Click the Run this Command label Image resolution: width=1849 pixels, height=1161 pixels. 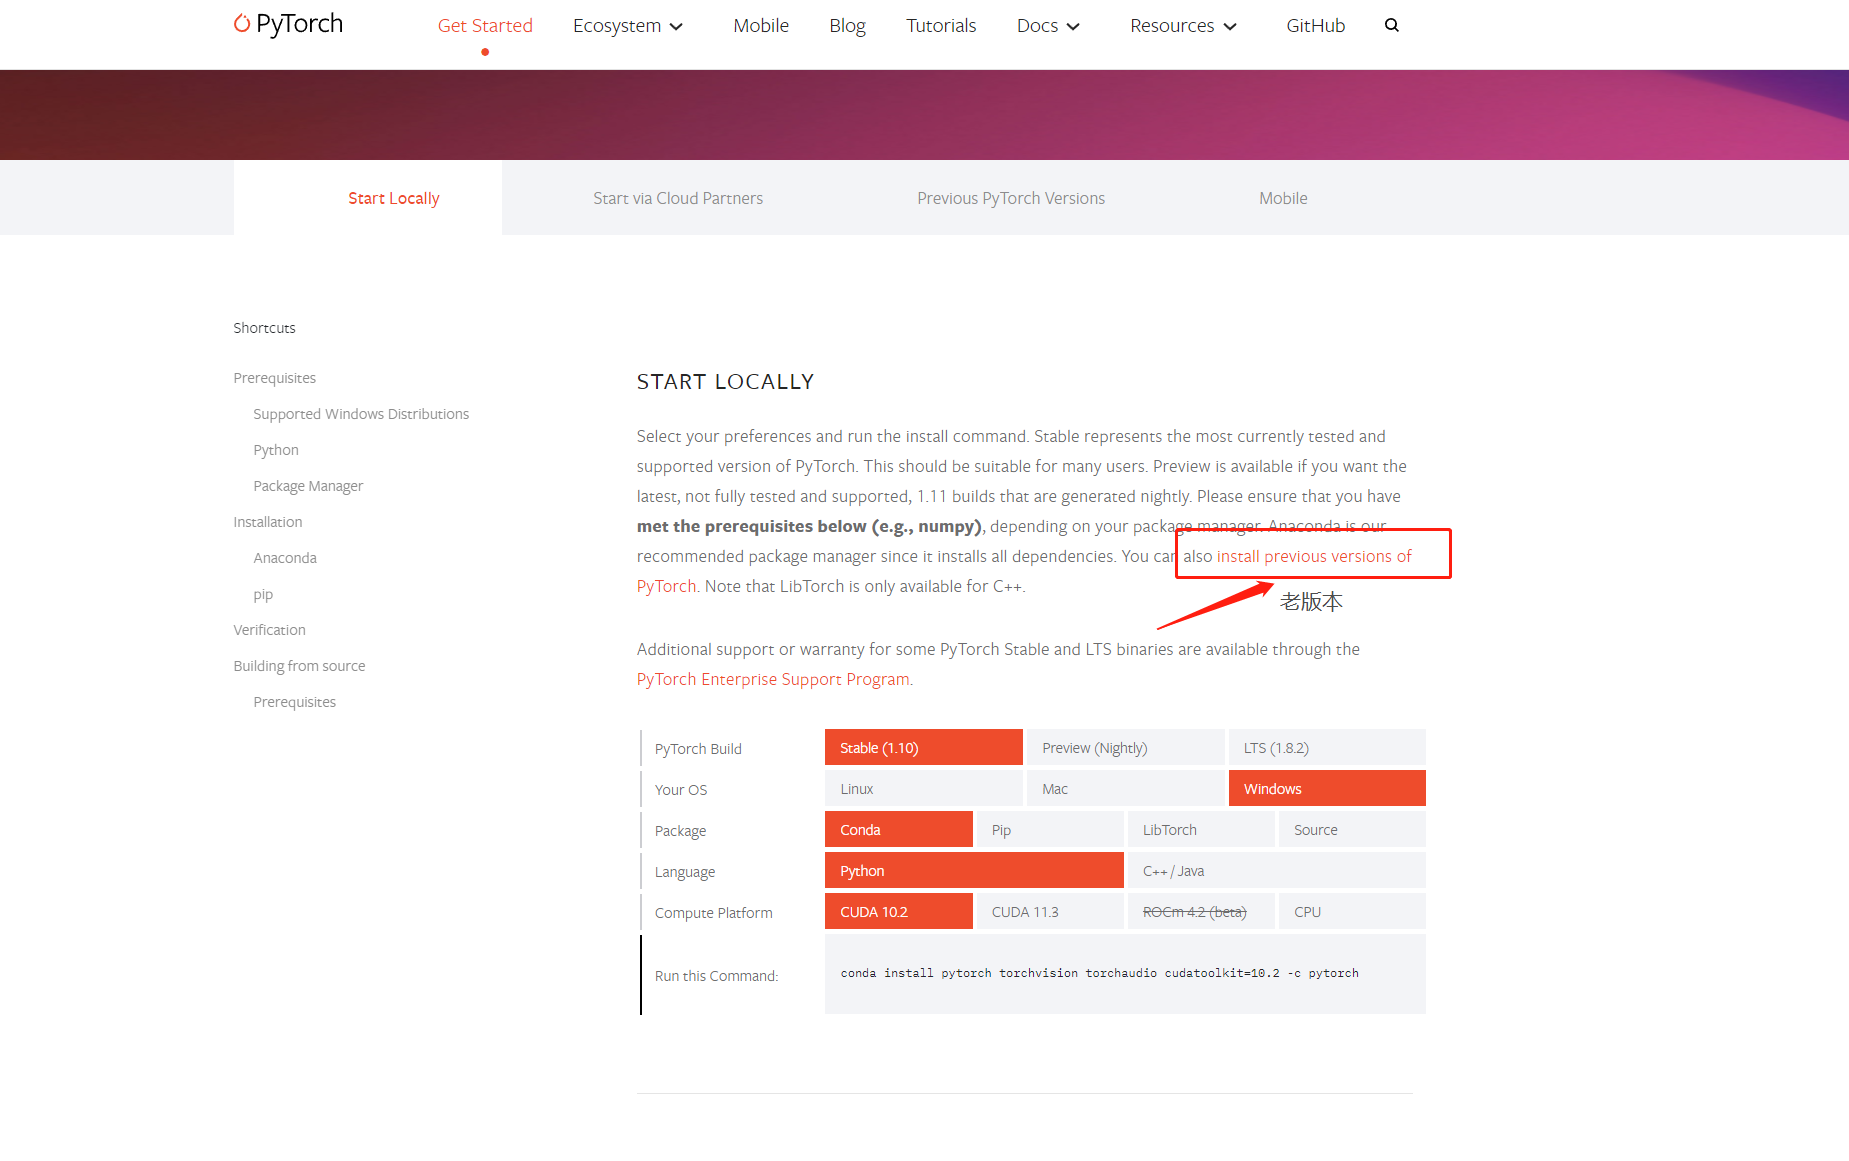(716, 976)
